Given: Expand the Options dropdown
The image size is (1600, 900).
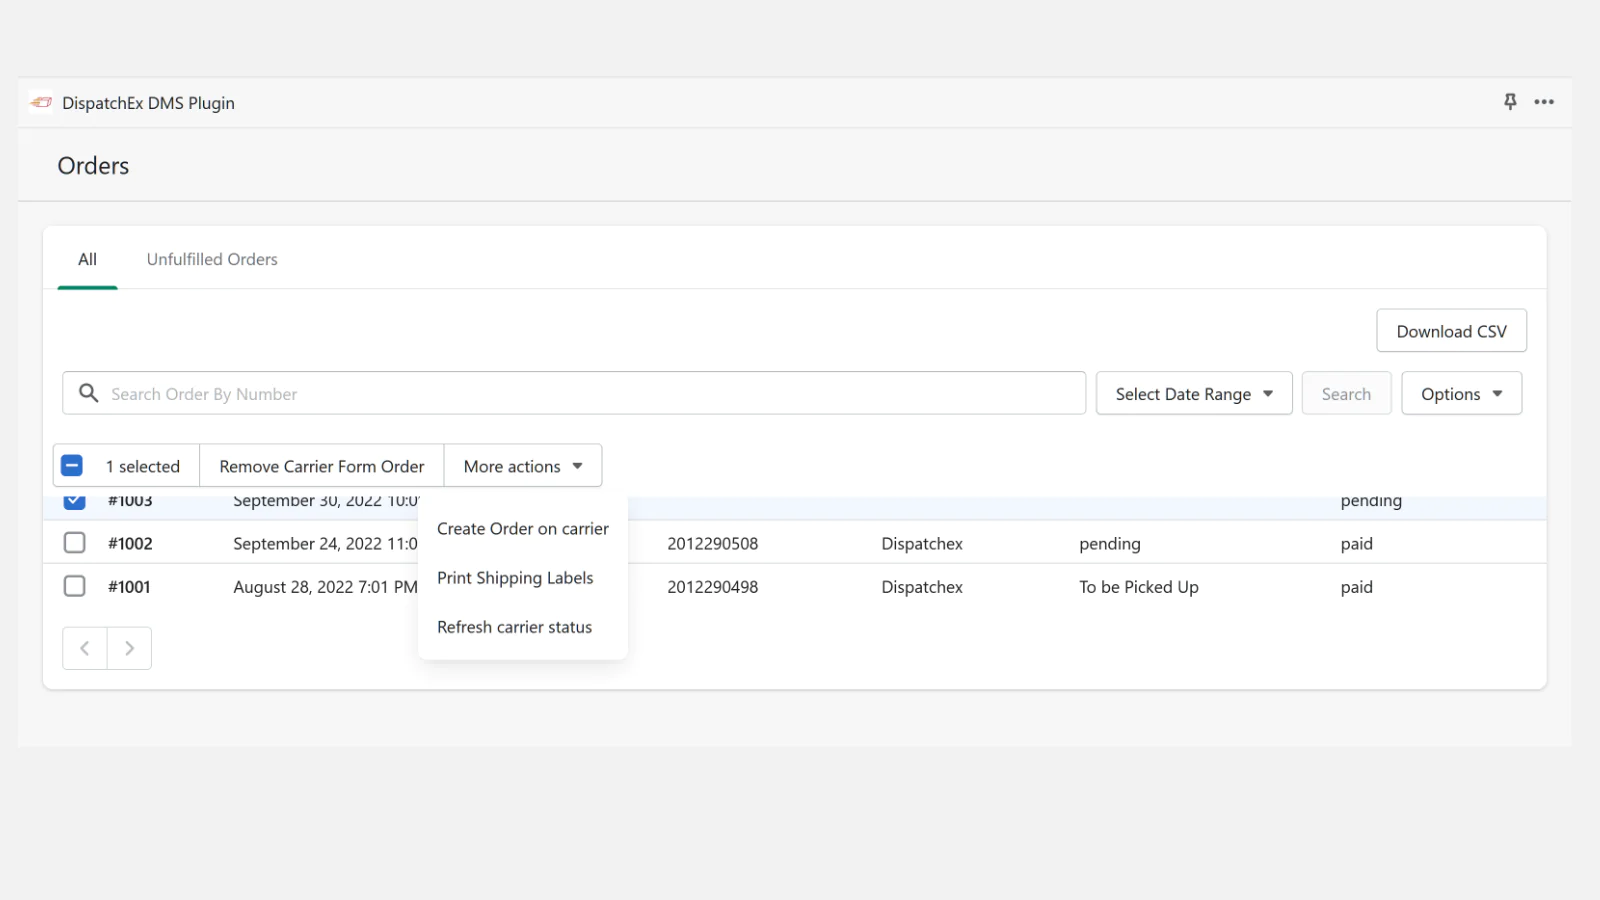Looking at the screenshot, I should (1461, 394).
